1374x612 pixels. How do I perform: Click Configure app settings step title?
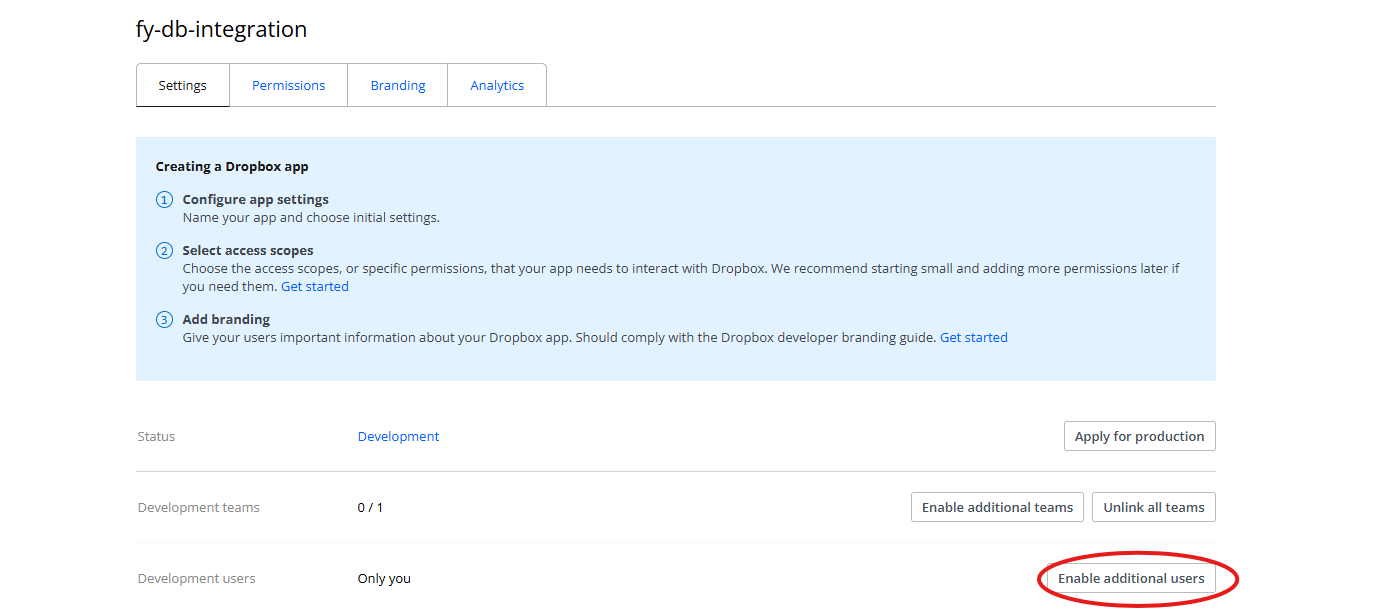click(255, 199)
